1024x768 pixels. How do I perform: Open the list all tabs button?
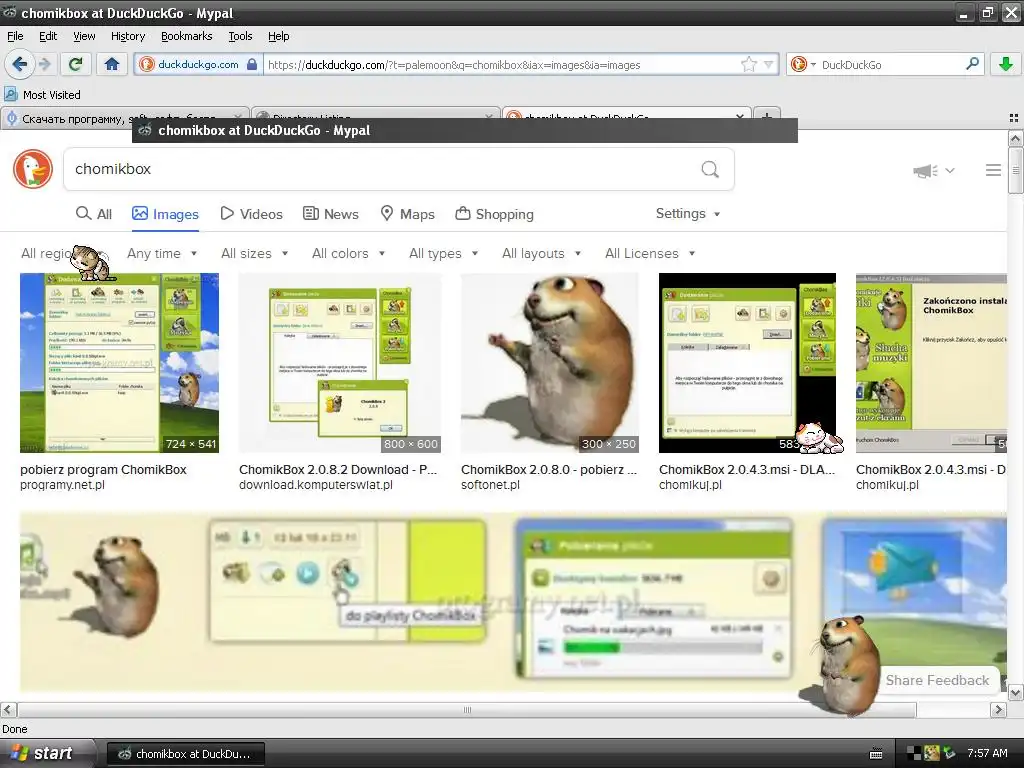tap(1013, 118)
